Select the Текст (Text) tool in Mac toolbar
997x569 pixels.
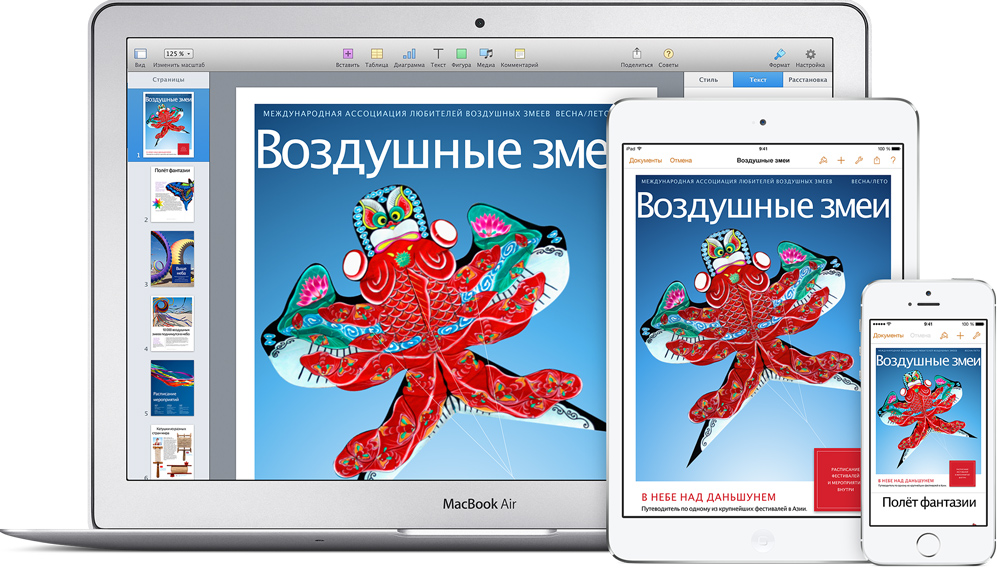(438, 54)
